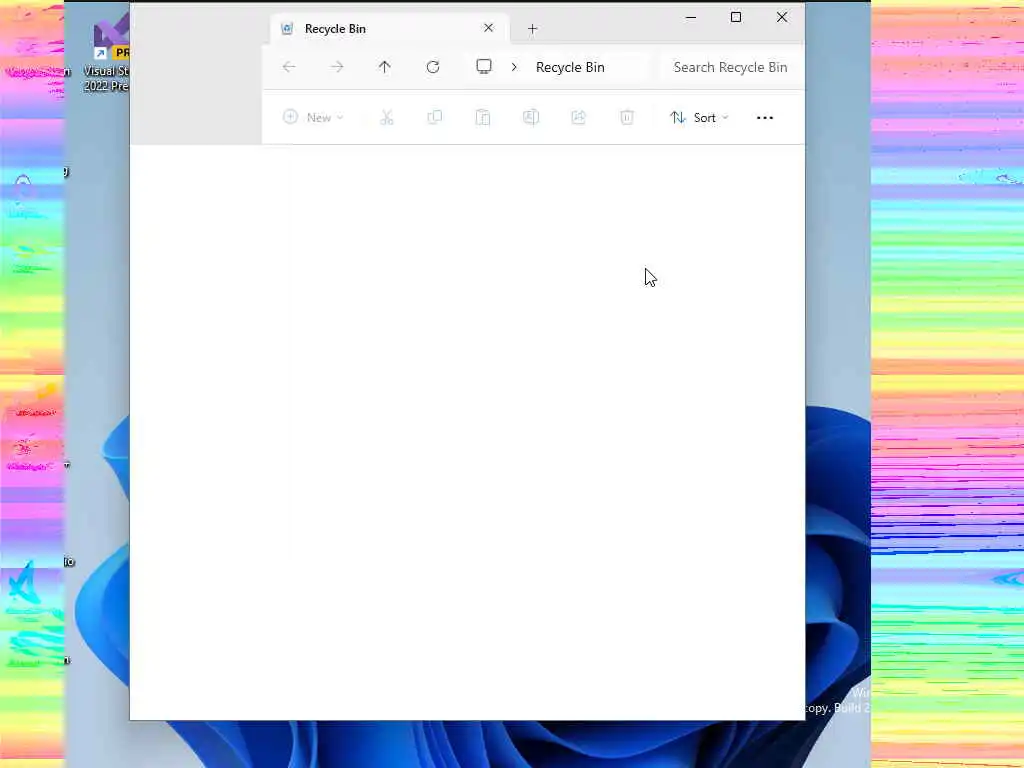Click the This PC monitor icon in address bar
This screenshot has height=768, width=1024.
tap(484, 67)
